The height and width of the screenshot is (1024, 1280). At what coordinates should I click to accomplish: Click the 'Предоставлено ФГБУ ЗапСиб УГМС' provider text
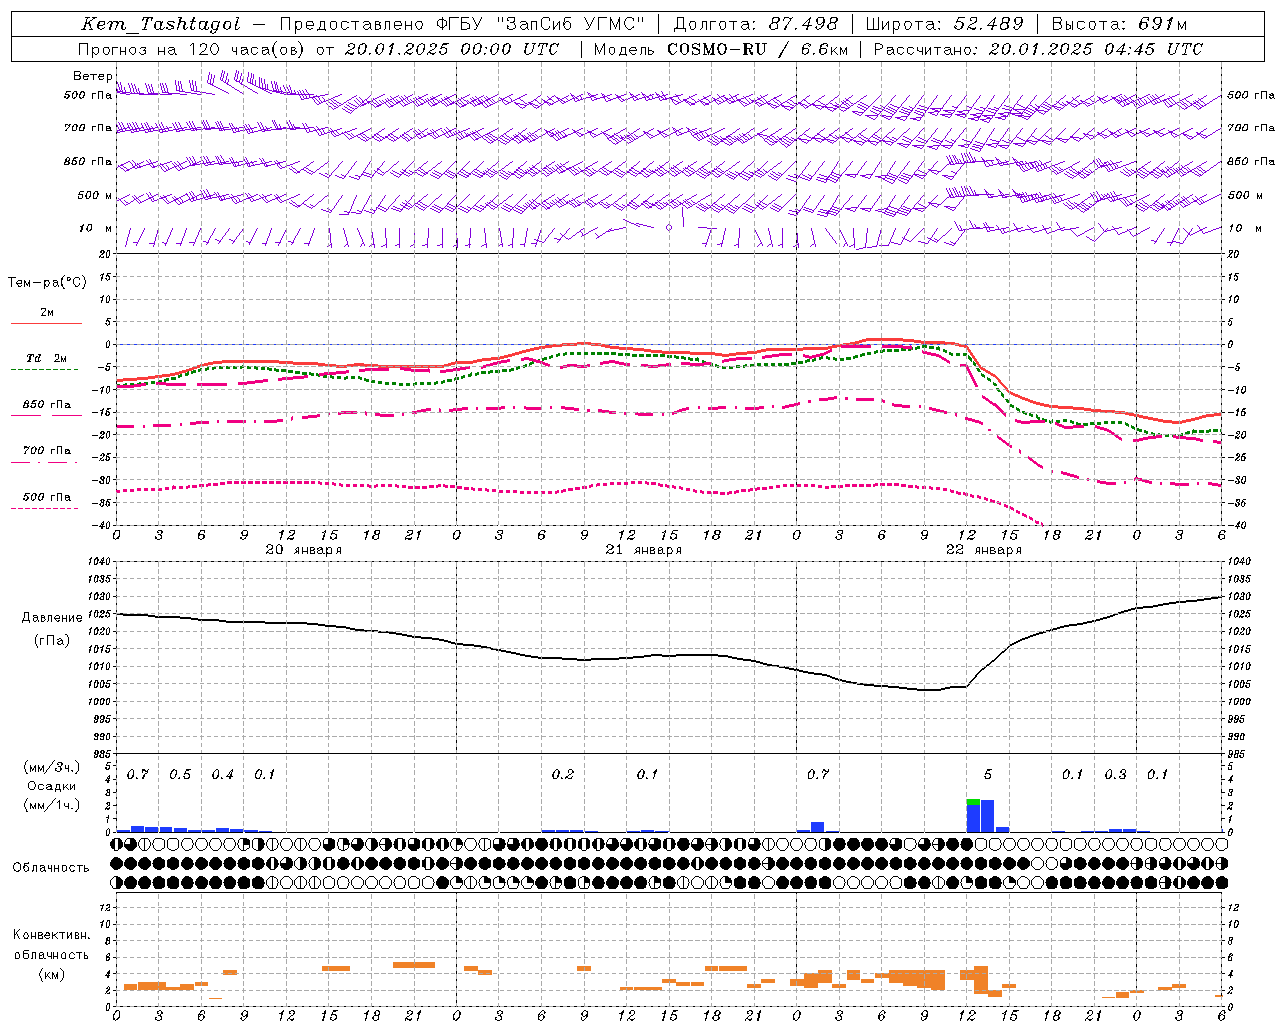[462, 24]
